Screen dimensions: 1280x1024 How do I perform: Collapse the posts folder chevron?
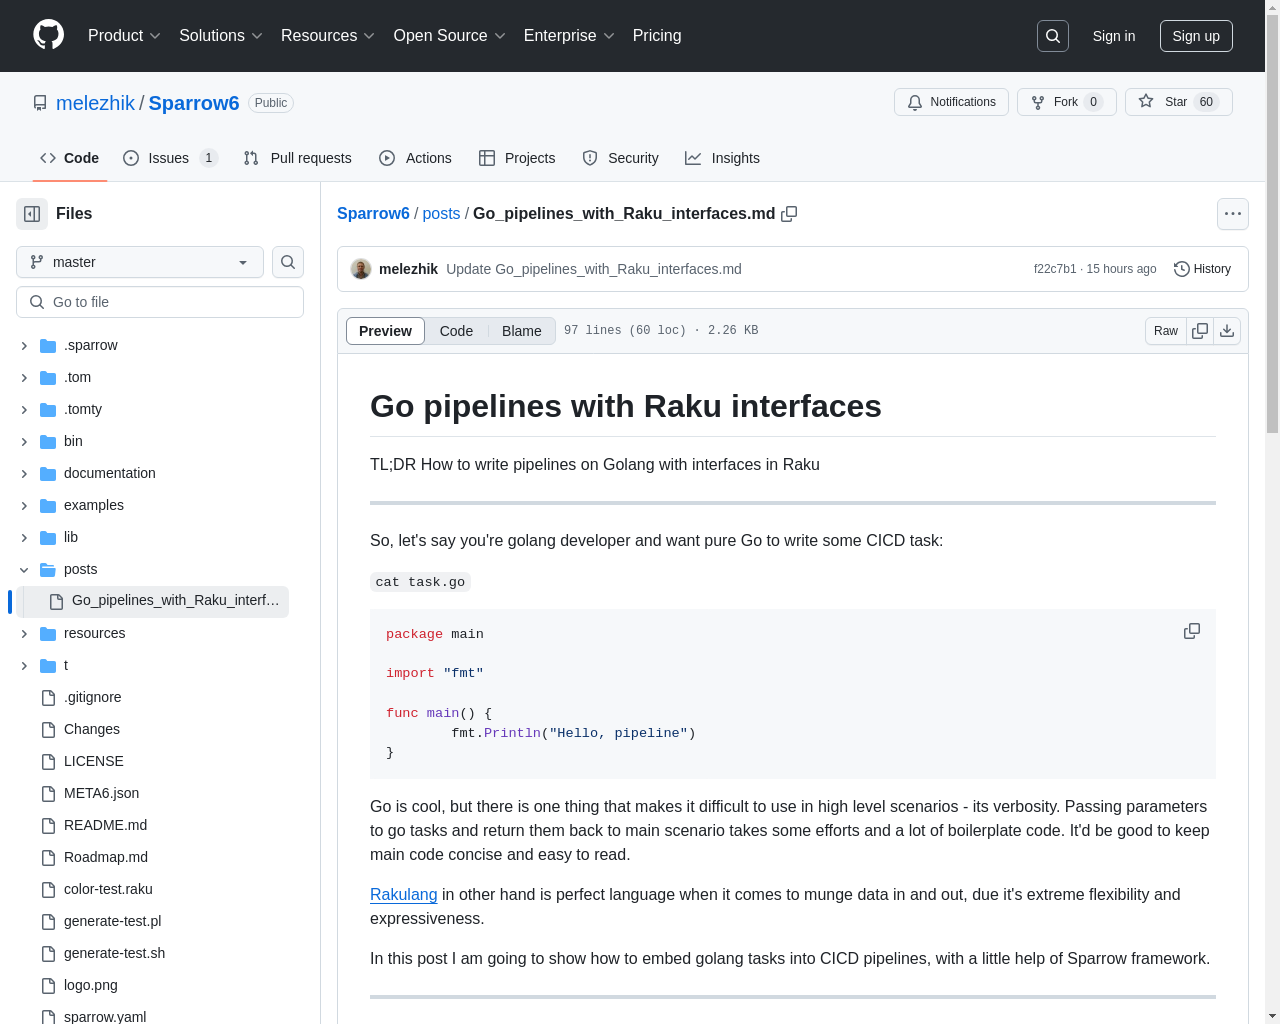[x=24, y=570]
